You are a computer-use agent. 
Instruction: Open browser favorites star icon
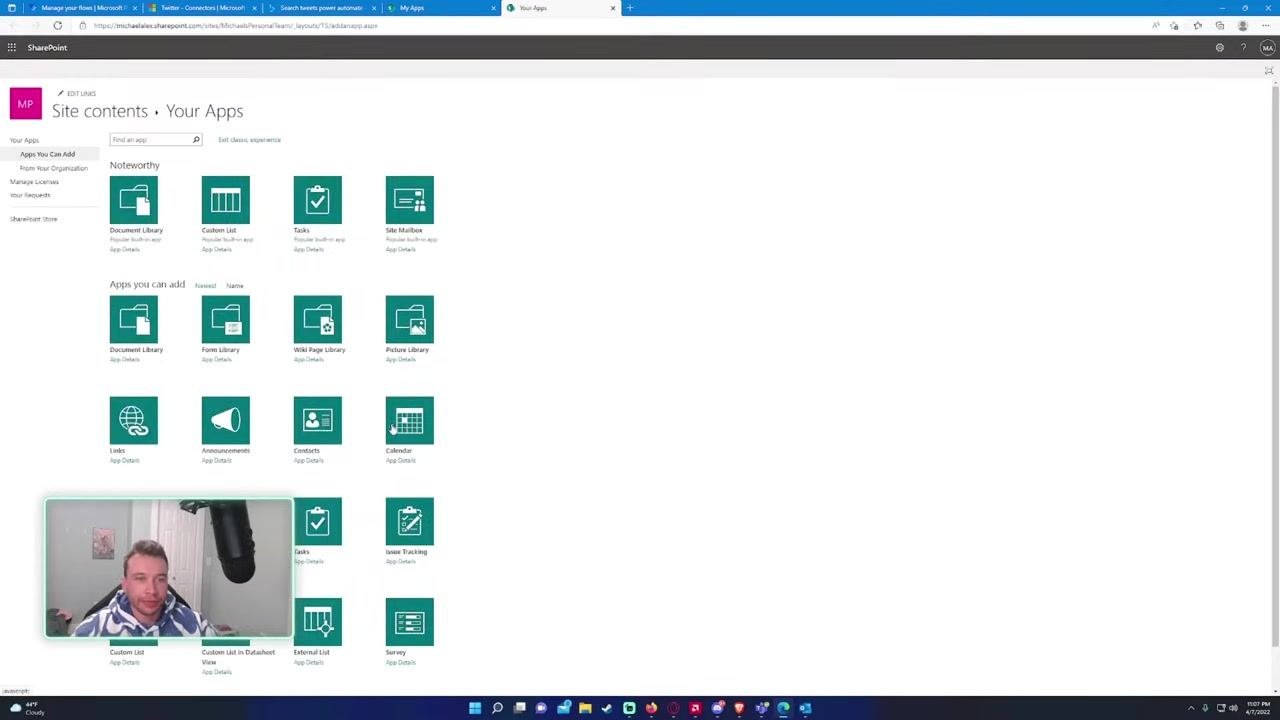pos(1197,26)
